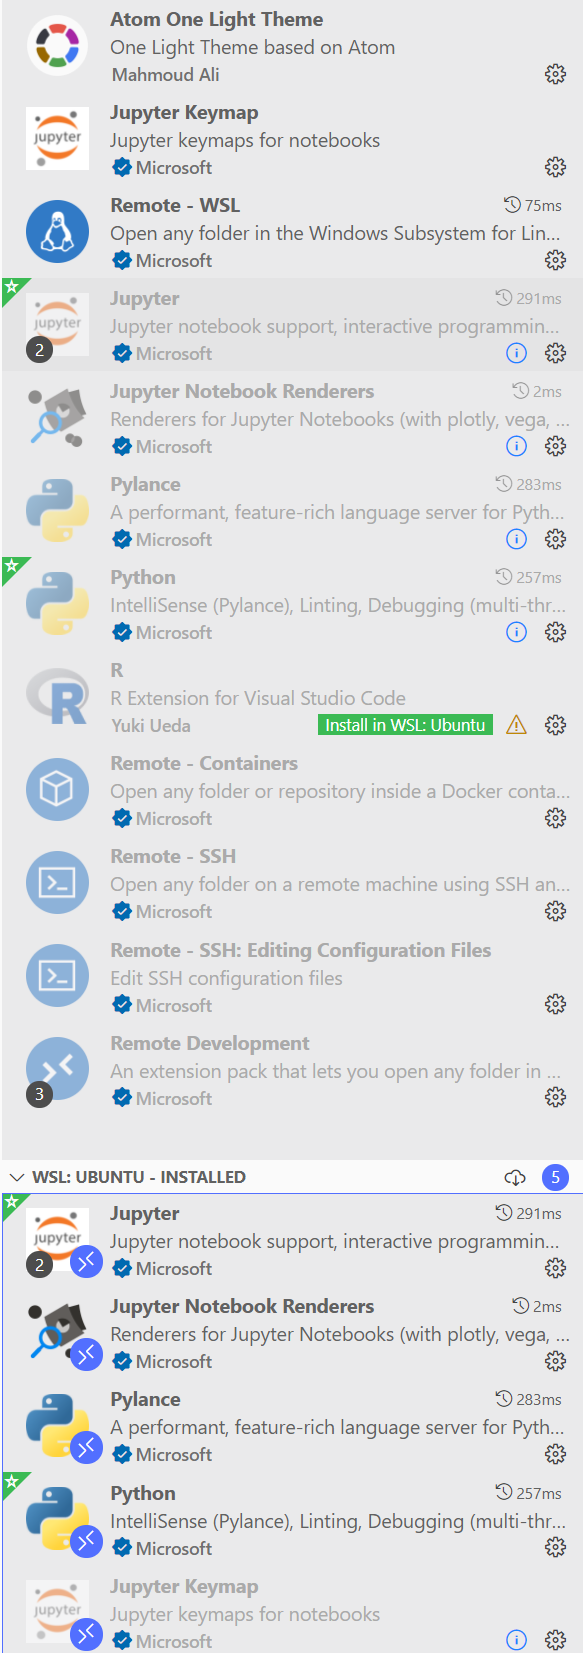Open the manage gear for Remote Development
Image resolution: width=583 pixels, height=1653 pixels.
[x=556, y=1097]
